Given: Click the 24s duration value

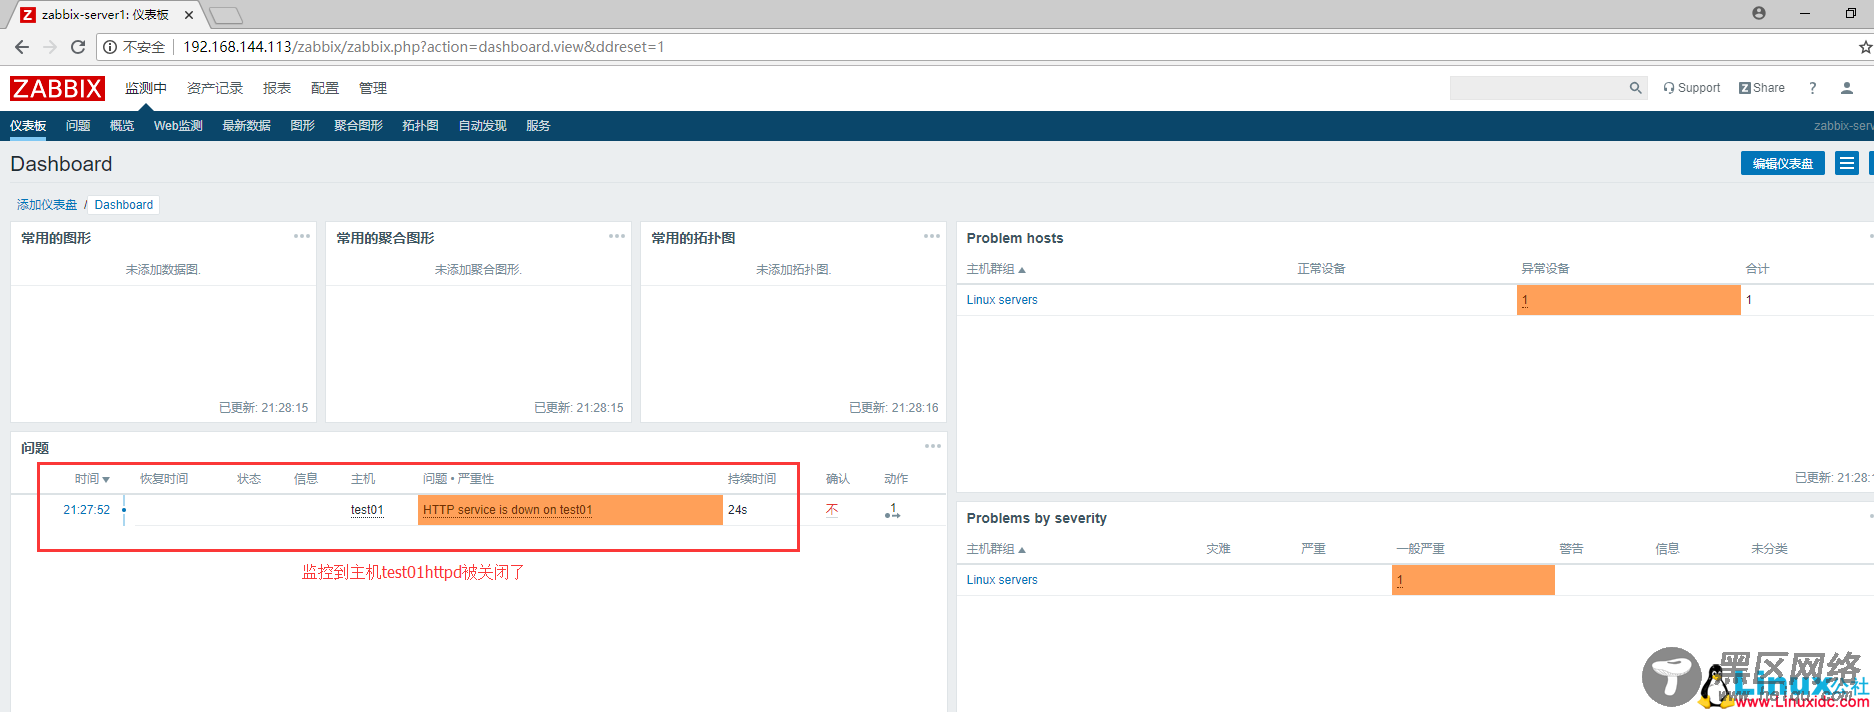Looking at the screenshot, I should coord(738,510).
